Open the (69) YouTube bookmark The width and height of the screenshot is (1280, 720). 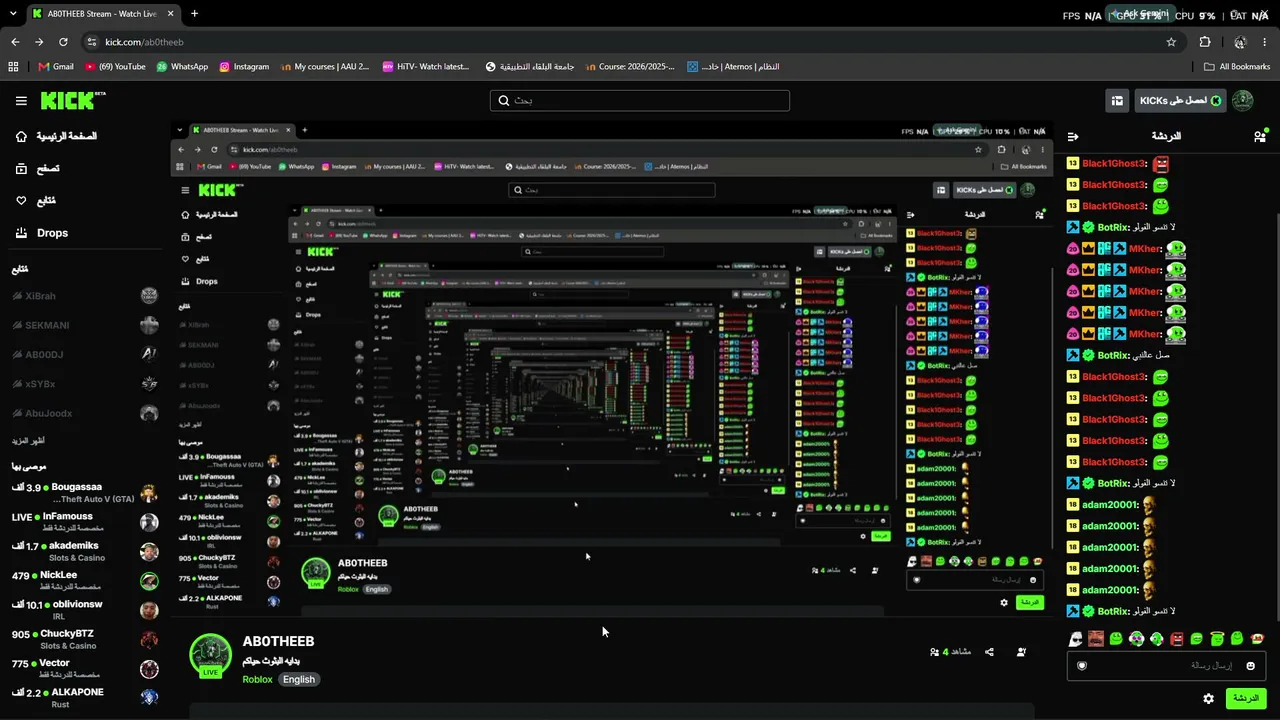[116, 67]
